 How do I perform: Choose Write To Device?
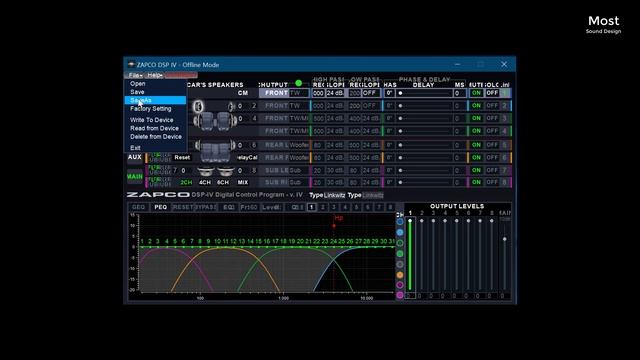coord(151,120)
